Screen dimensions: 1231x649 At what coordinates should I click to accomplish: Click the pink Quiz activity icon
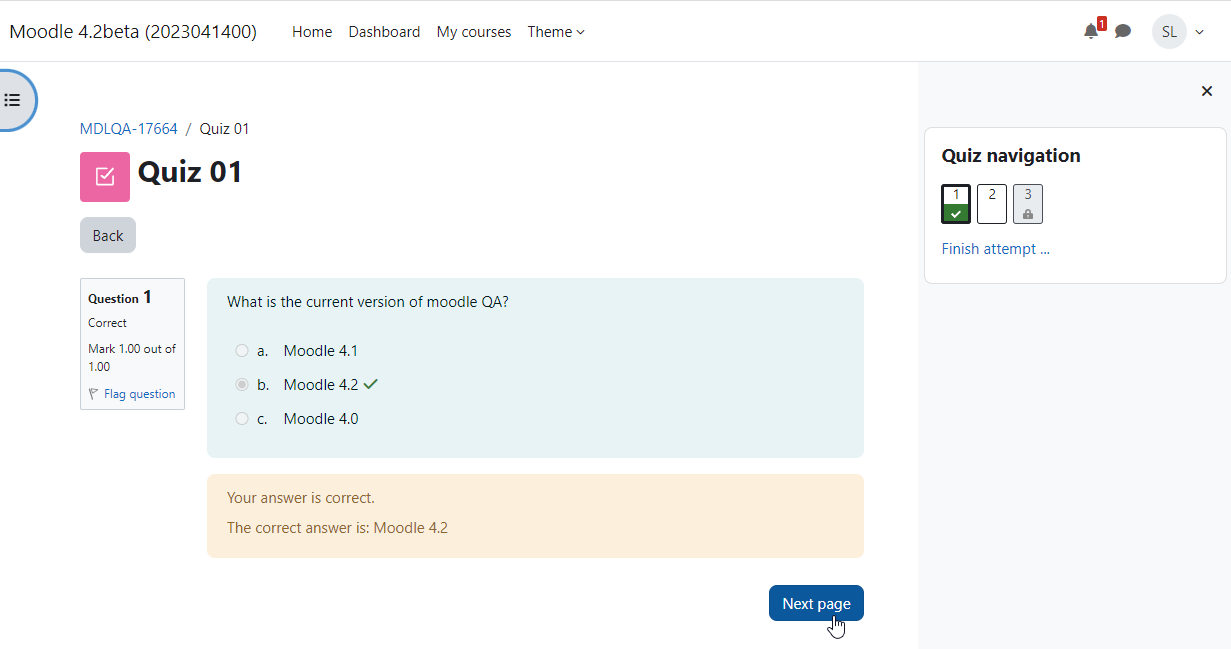click(x=105, y=177)
